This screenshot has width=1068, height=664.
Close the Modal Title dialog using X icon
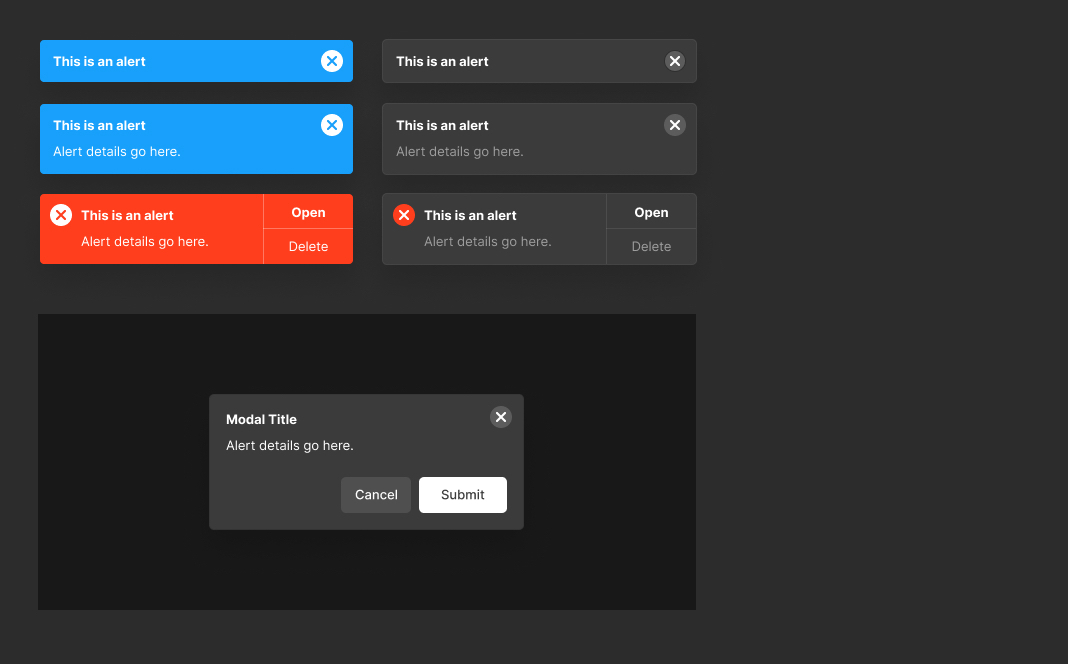(501, 417)
